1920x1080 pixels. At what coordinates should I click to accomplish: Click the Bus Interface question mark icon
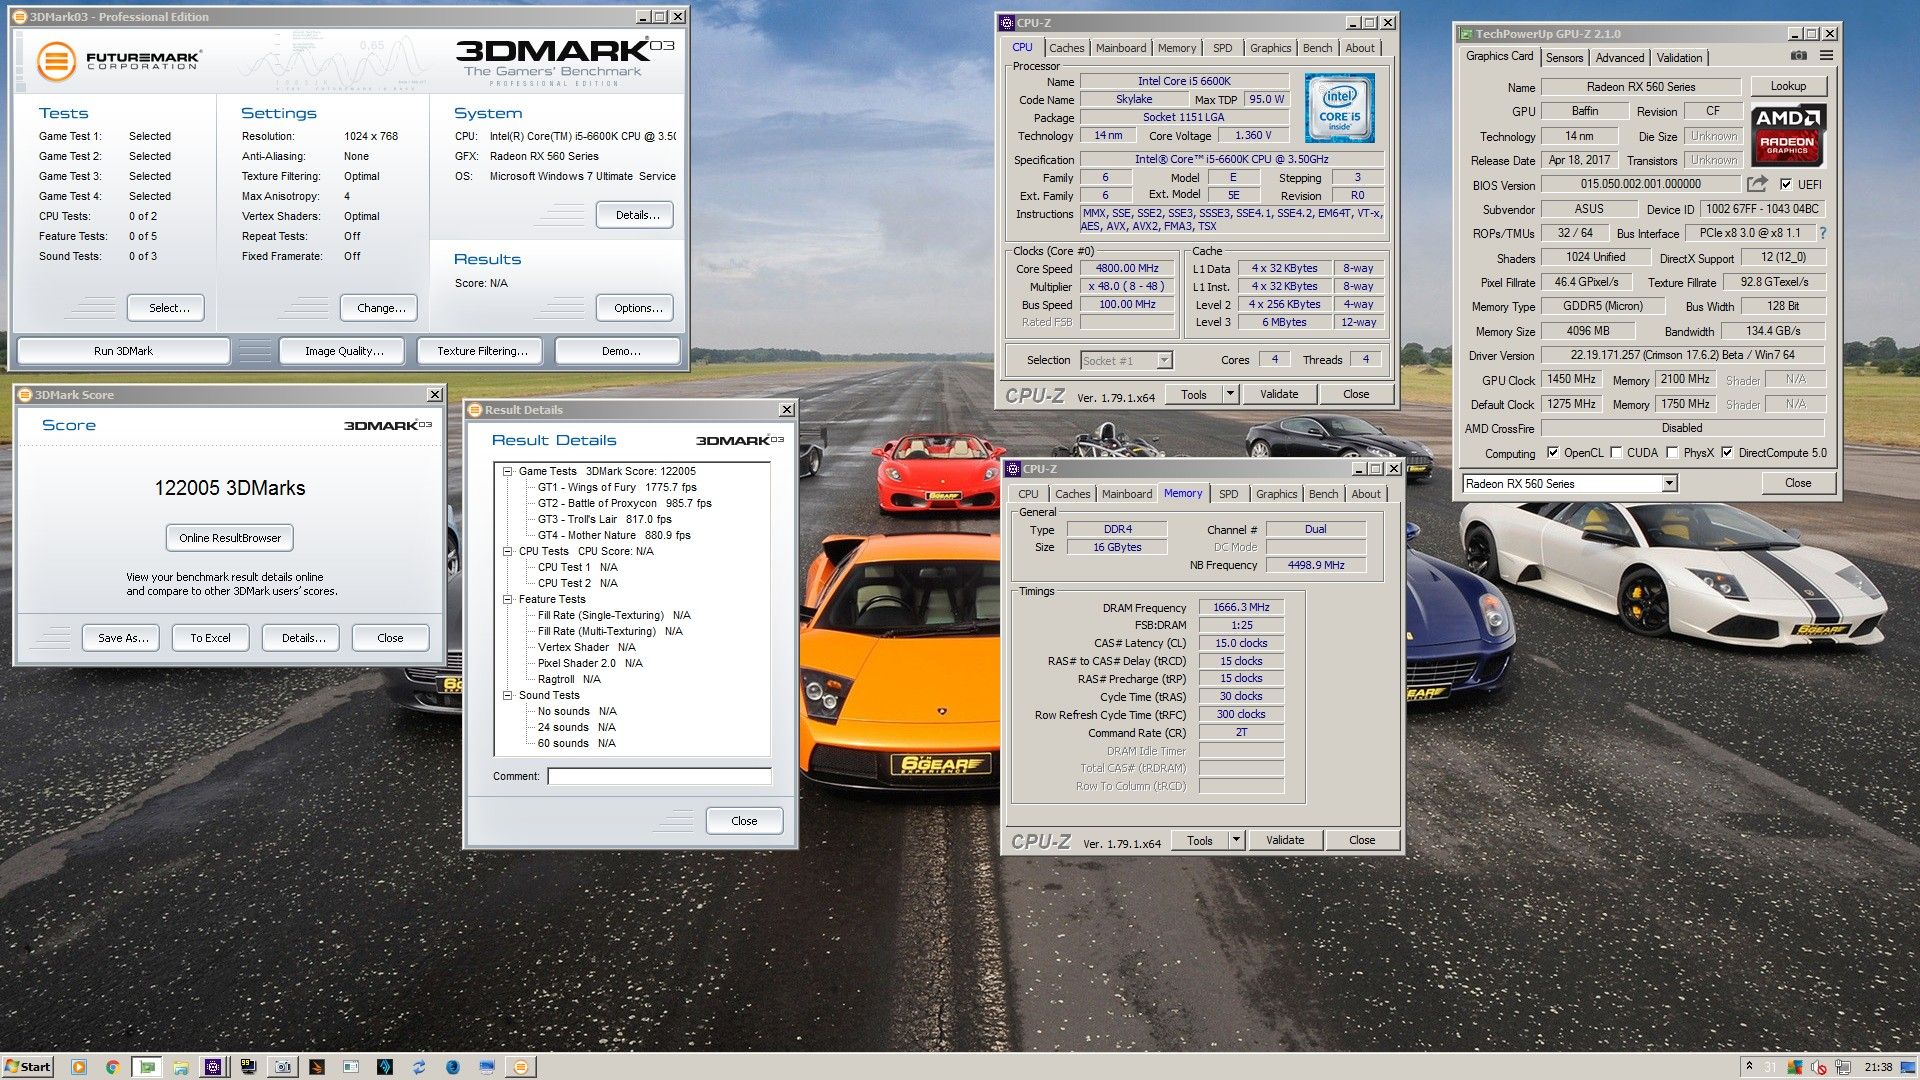[1823, 233]
